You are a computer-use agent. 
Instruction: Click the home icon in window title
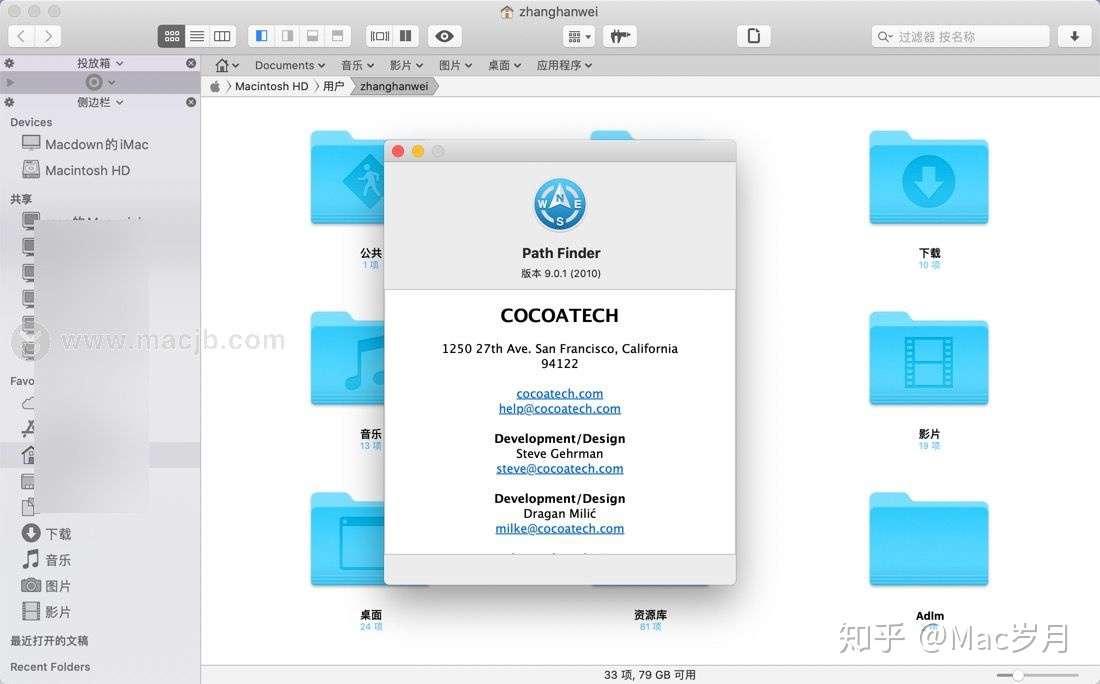tap(507, 12)
